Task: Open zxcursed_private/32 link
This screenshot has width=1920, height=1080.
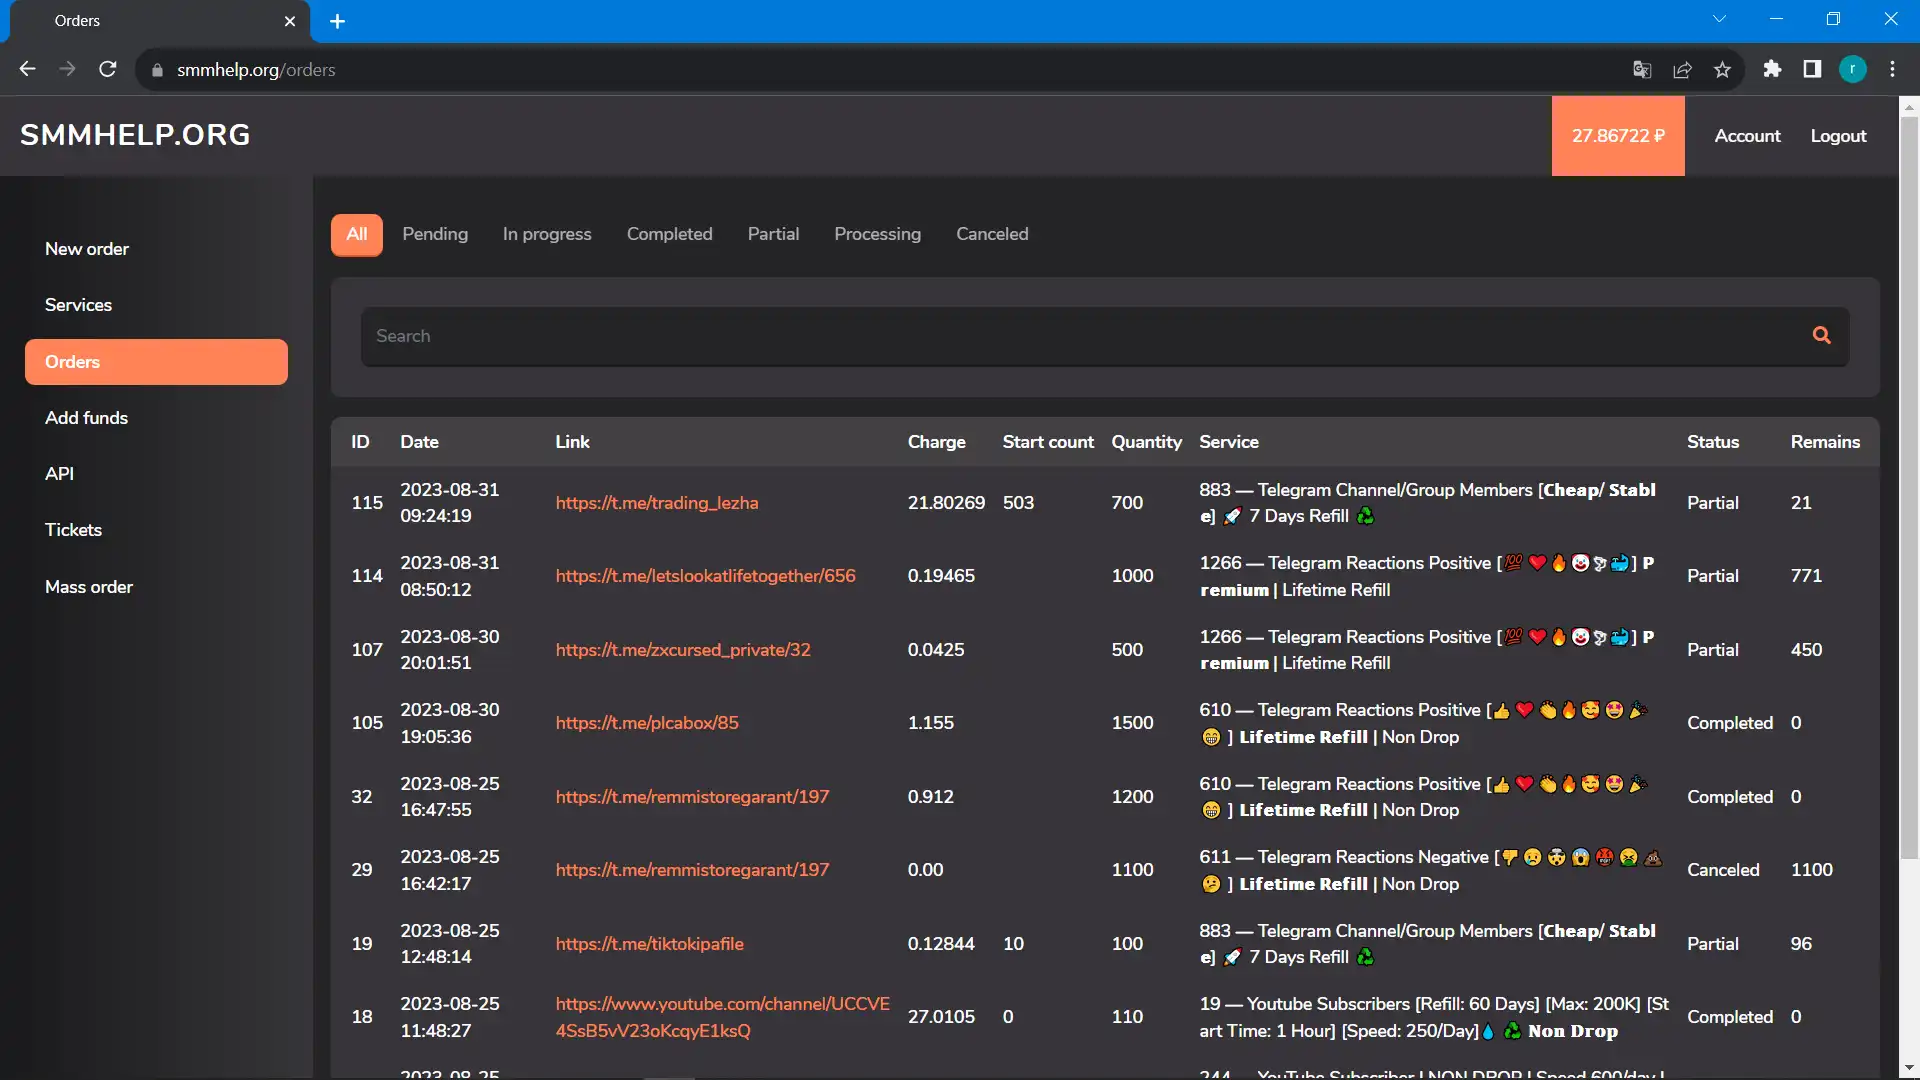Action: [683, 650]
